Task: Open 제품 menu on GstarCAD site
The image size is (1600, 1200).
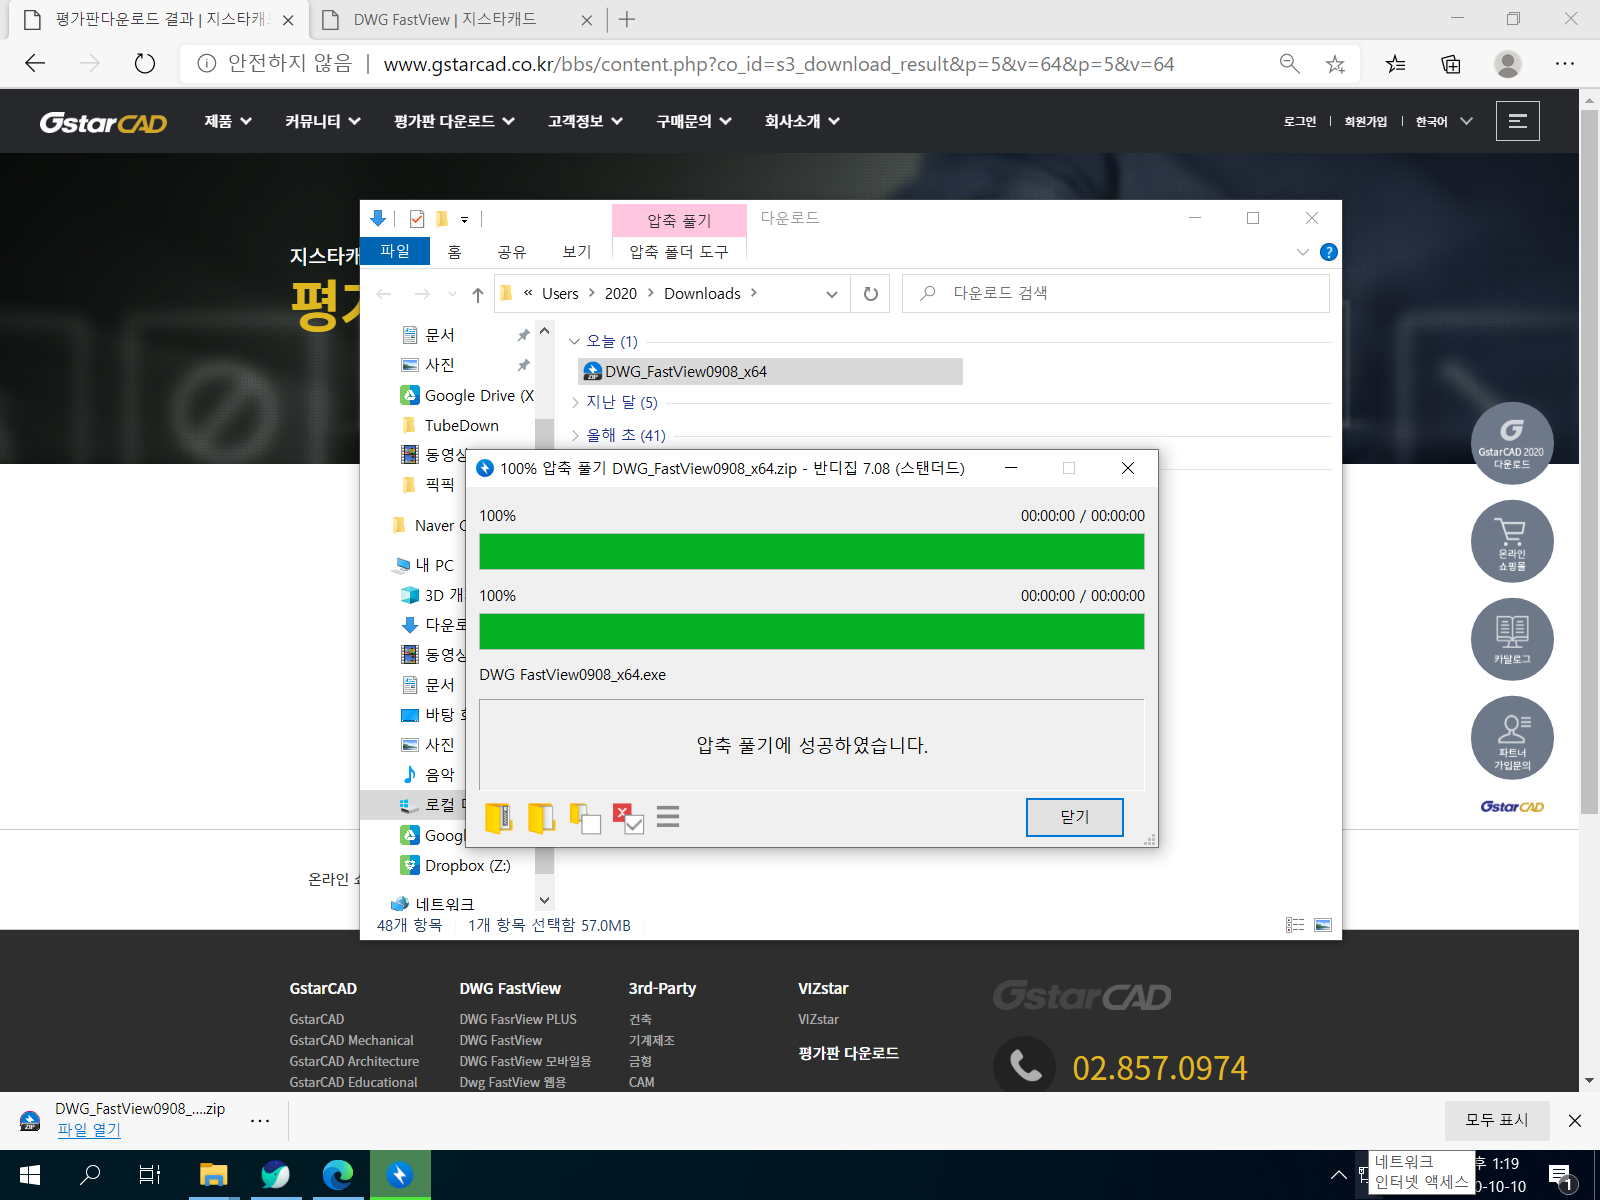Action: (x=228, y=121)
